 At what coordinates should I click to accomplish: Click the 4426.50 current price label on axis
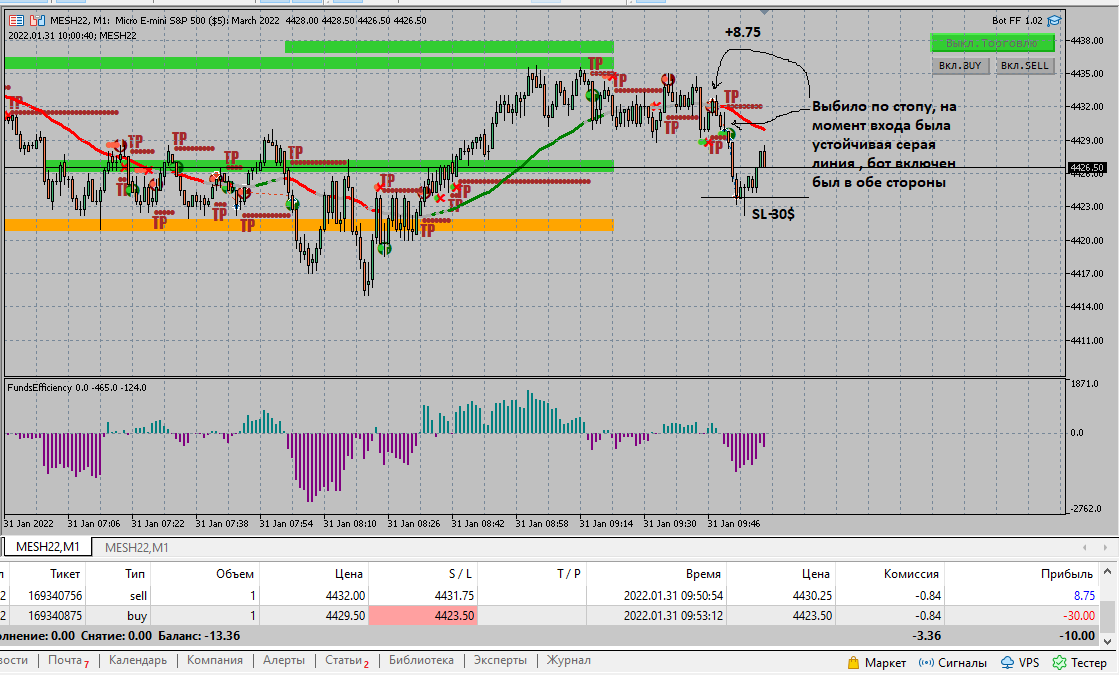tap(1086, 168)
